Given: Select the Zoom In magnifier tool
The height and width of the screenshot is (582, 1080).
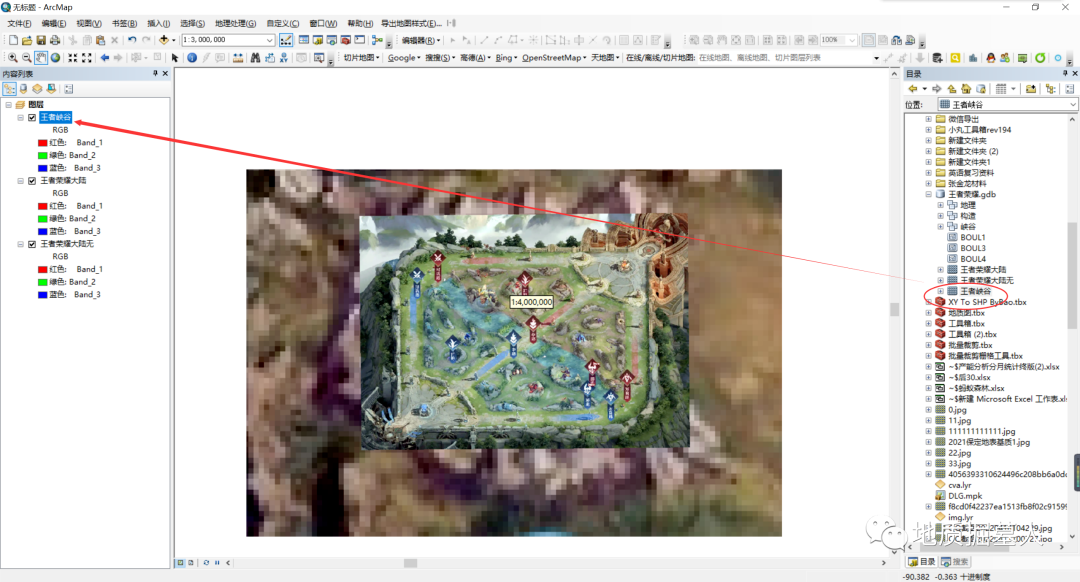Looking at the screenshot, I should (x=12, y=58).
